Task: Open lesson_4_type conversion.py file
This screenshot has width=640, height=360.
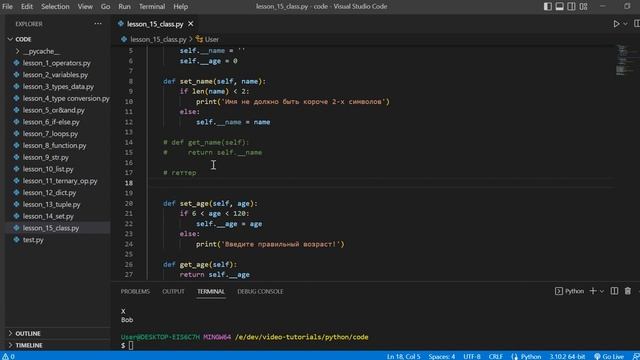Action: click(x=66, y=98)
